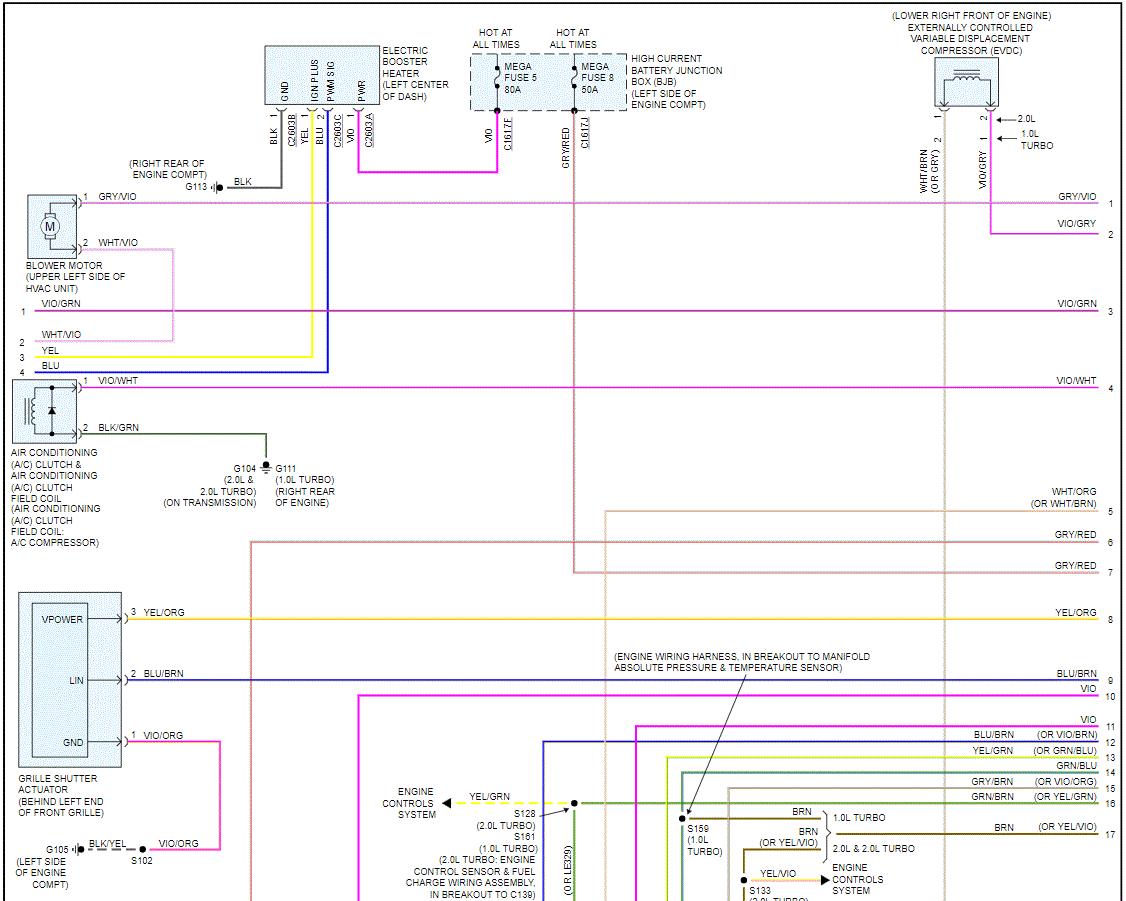1126x901 pixels.
Task: Click the S102 splice dot
Action: pyautogui.click(x=142, y=849)
